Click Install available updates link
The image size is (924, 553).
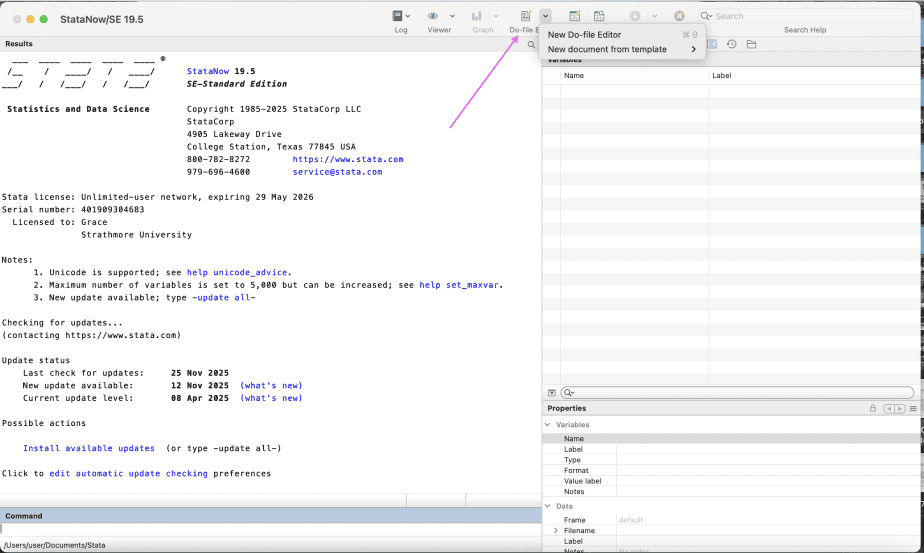pos(89,448)
